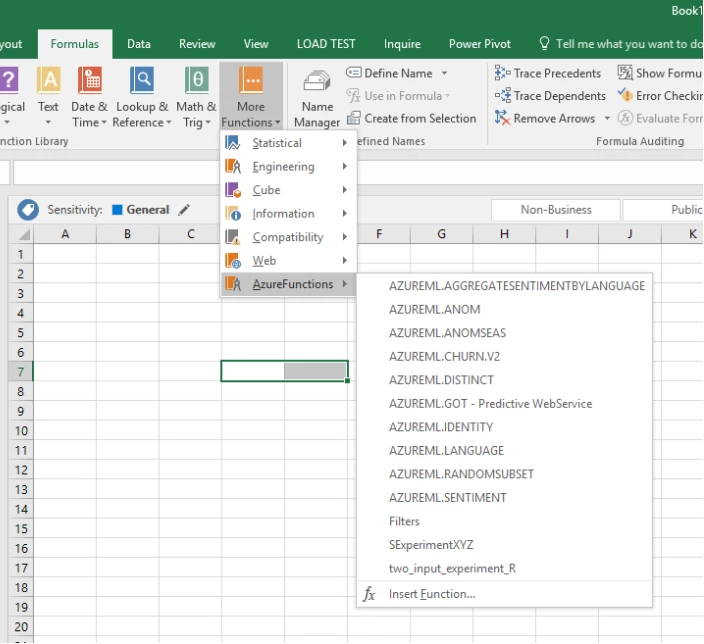
Task: Expand the Engineering submenu arrow
Action: tap(344, 167)
